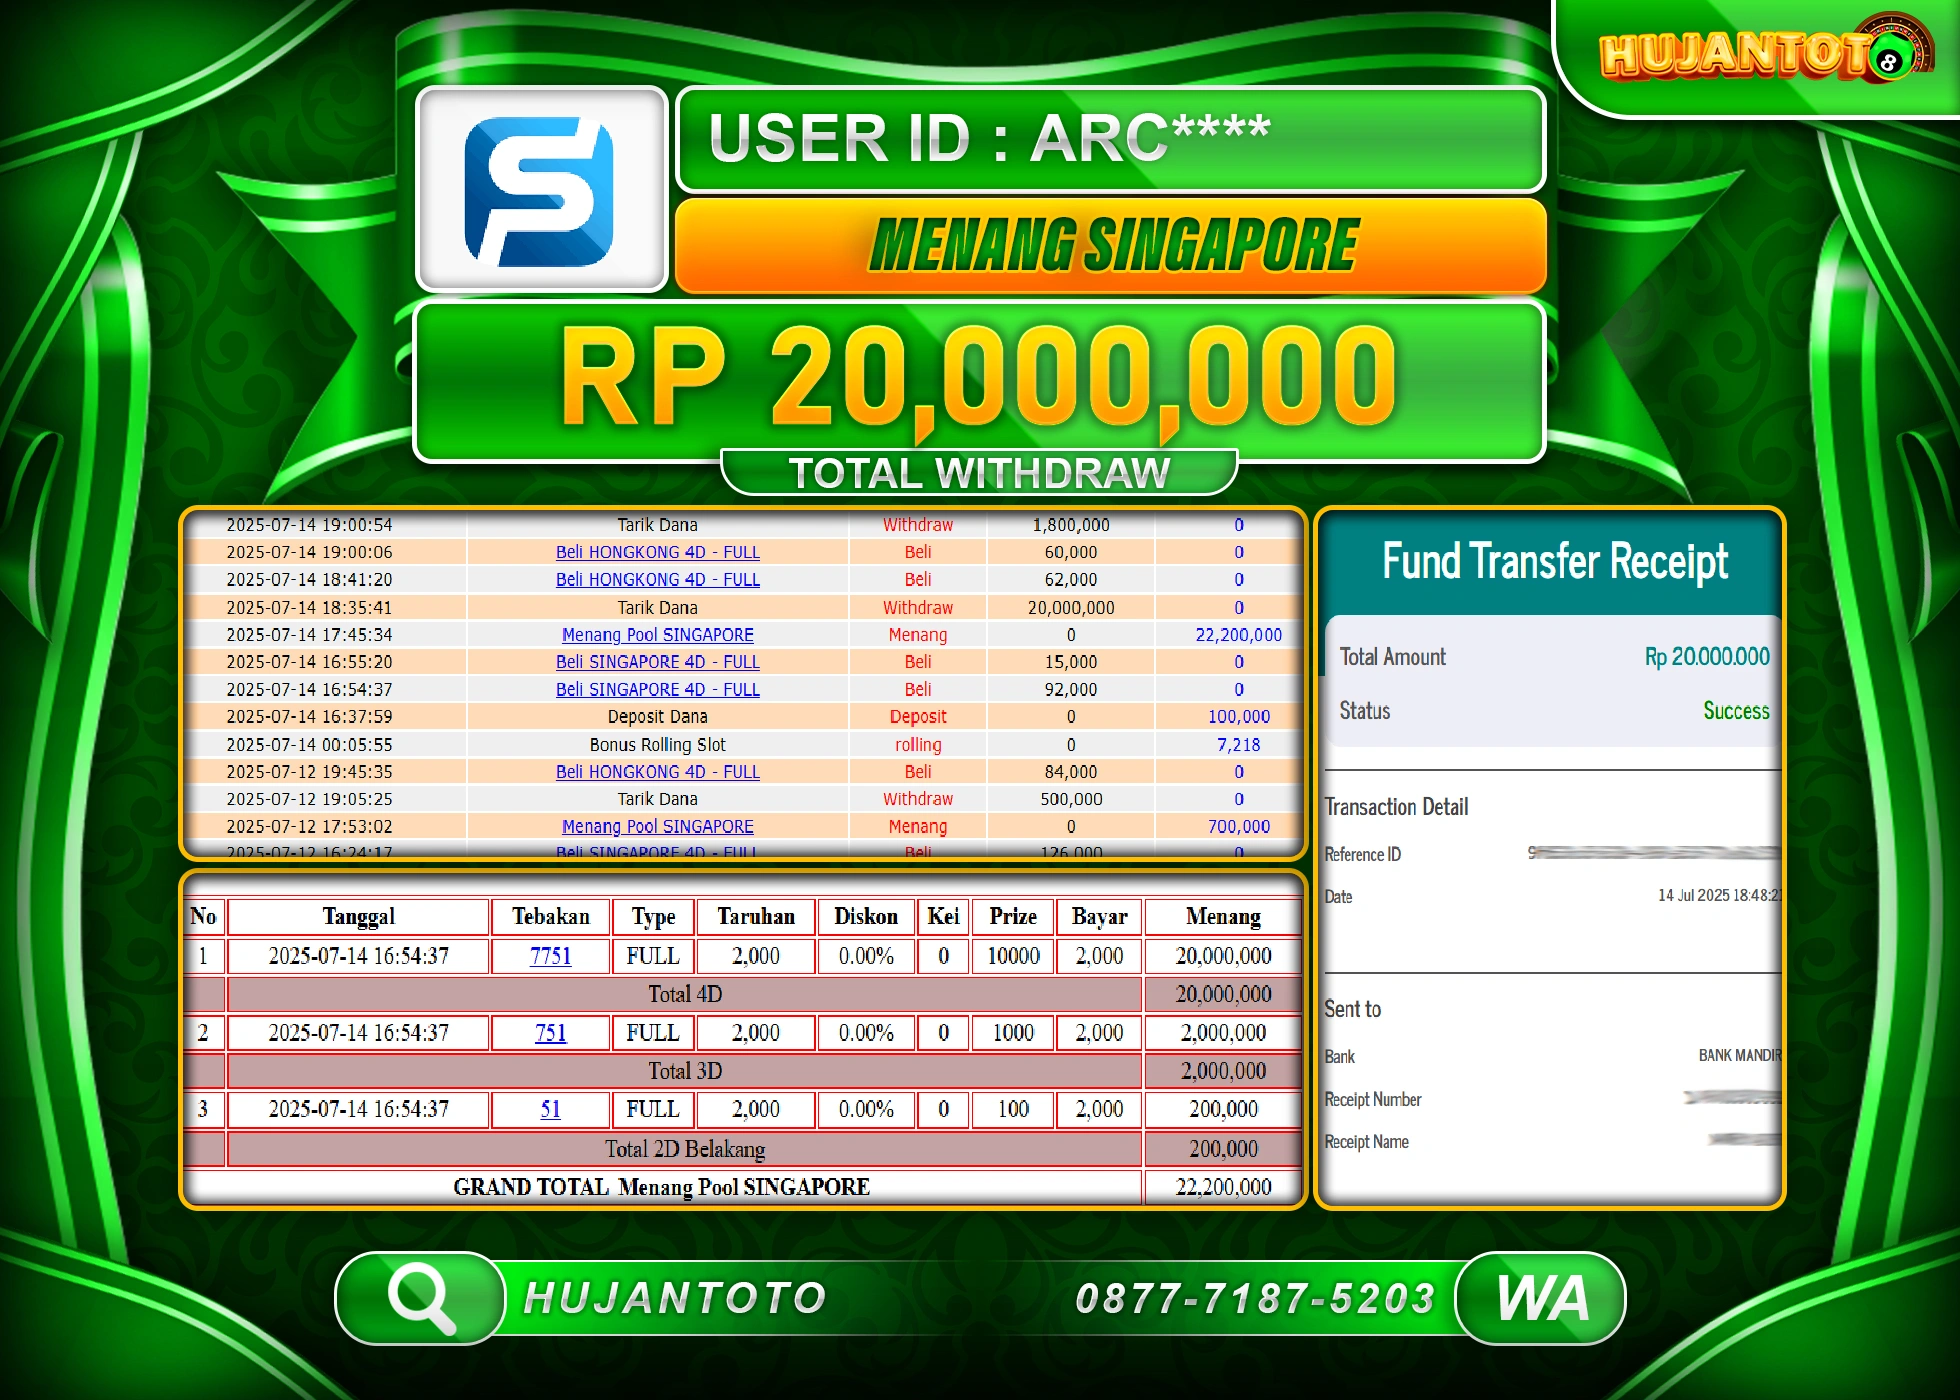The height and width of the screenshot is (1400, 1960).
Task: Click the magnifying glass search icon
Action: [x=424, y=1297]
